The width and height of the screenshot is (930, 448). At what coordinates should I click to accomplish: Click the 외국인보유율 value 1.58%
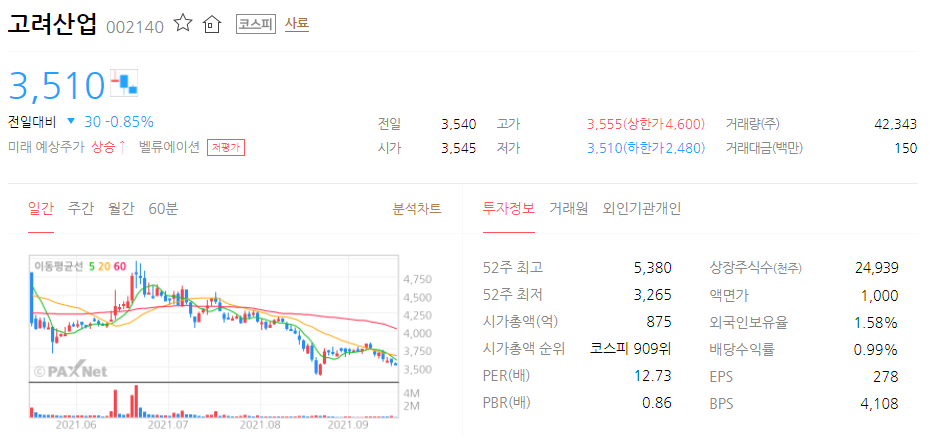coord(878,322)
